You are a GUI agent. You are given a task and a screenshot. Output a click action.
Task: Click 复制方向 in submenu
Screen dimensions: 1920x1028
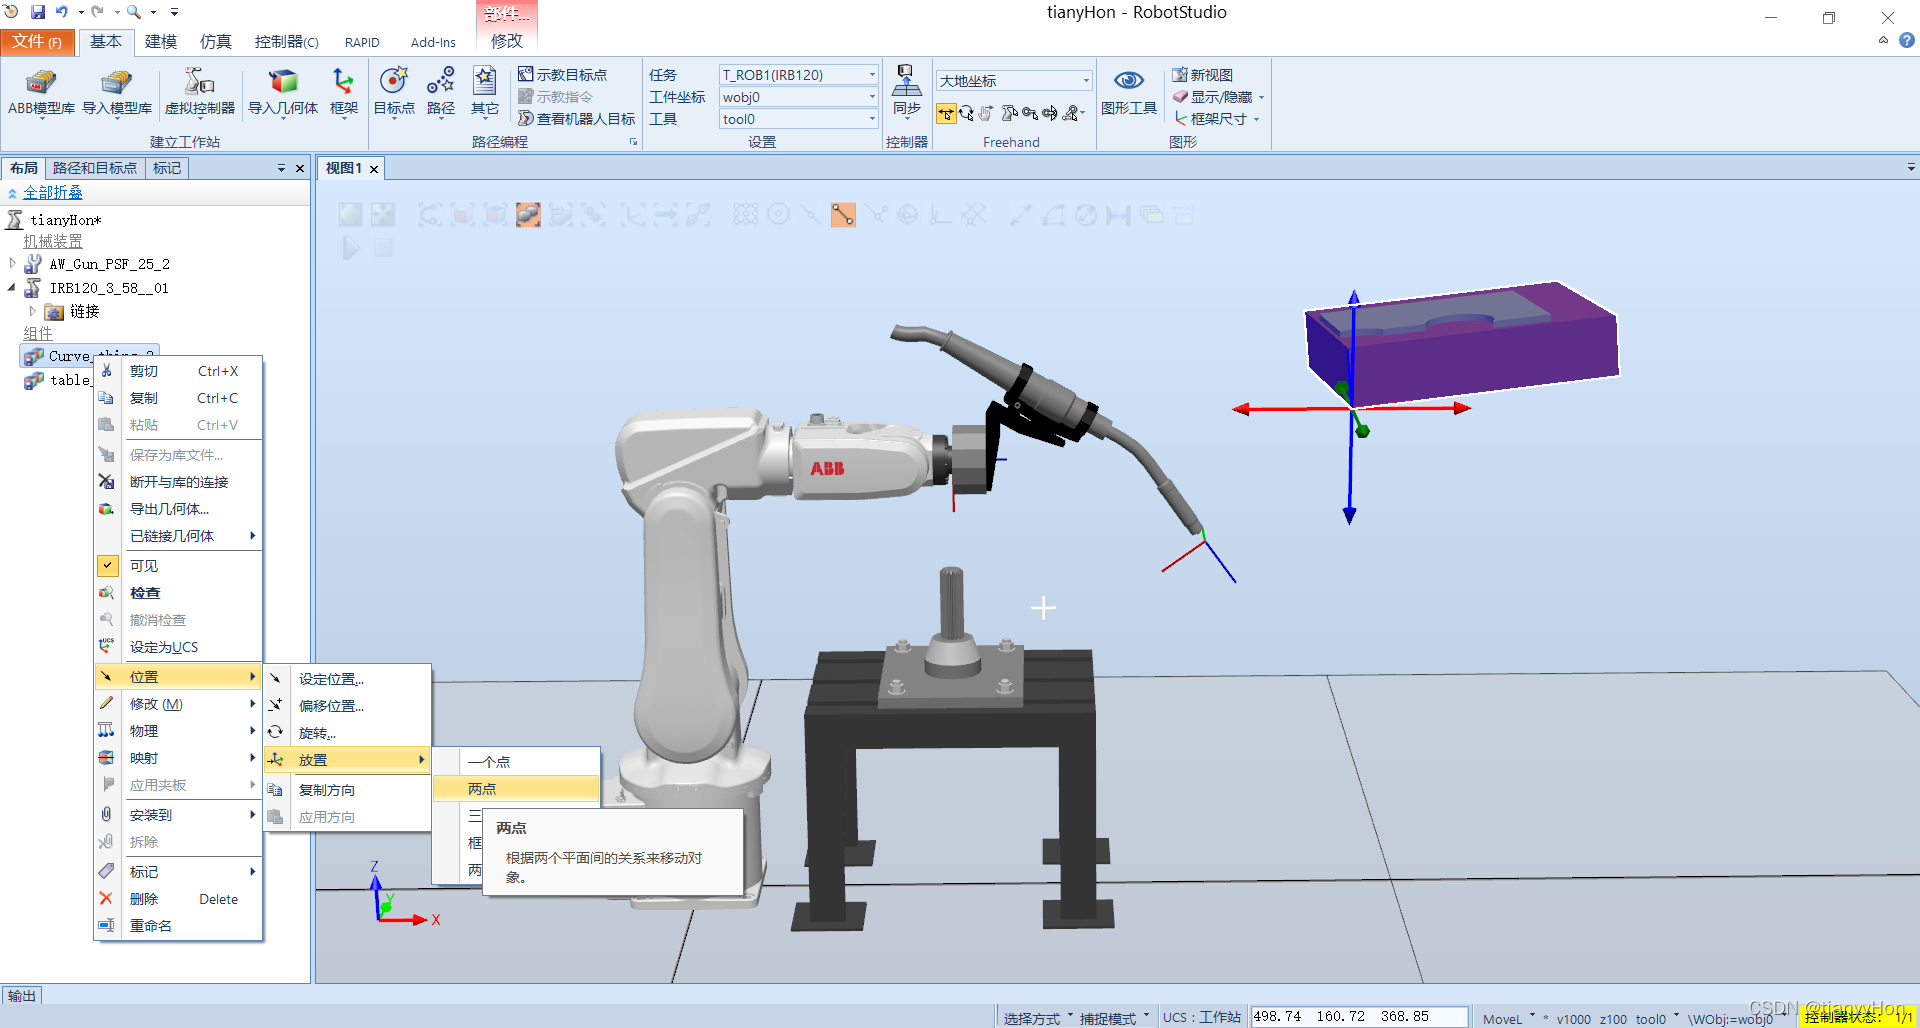pyautogui.click(x=348, y=790)
